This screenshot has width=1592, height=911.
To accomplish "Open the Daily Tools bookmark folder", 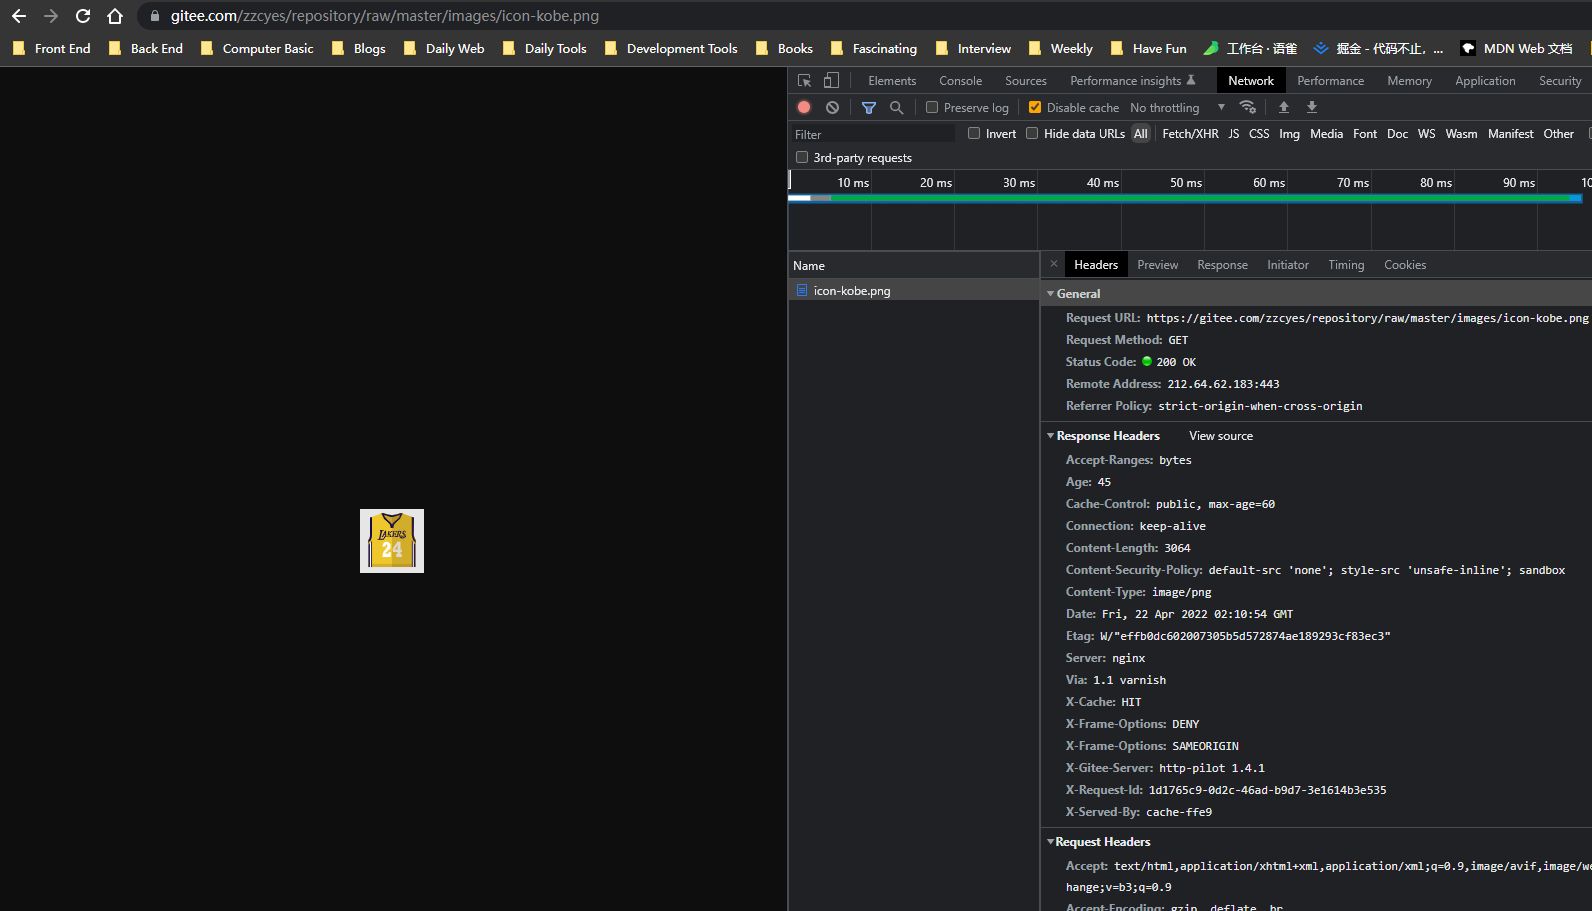I will [x=544, y=48].
